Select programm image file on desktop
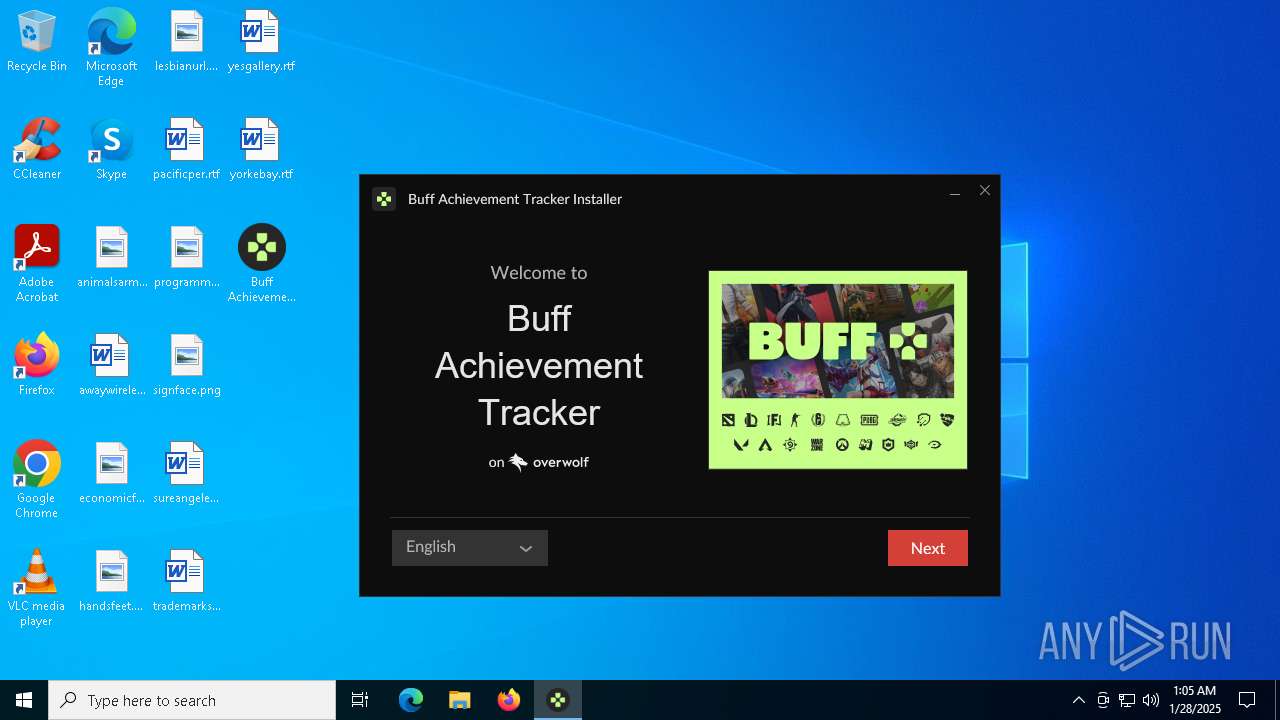Viewport: 1280px width, 720px height. tap(186, 258)
